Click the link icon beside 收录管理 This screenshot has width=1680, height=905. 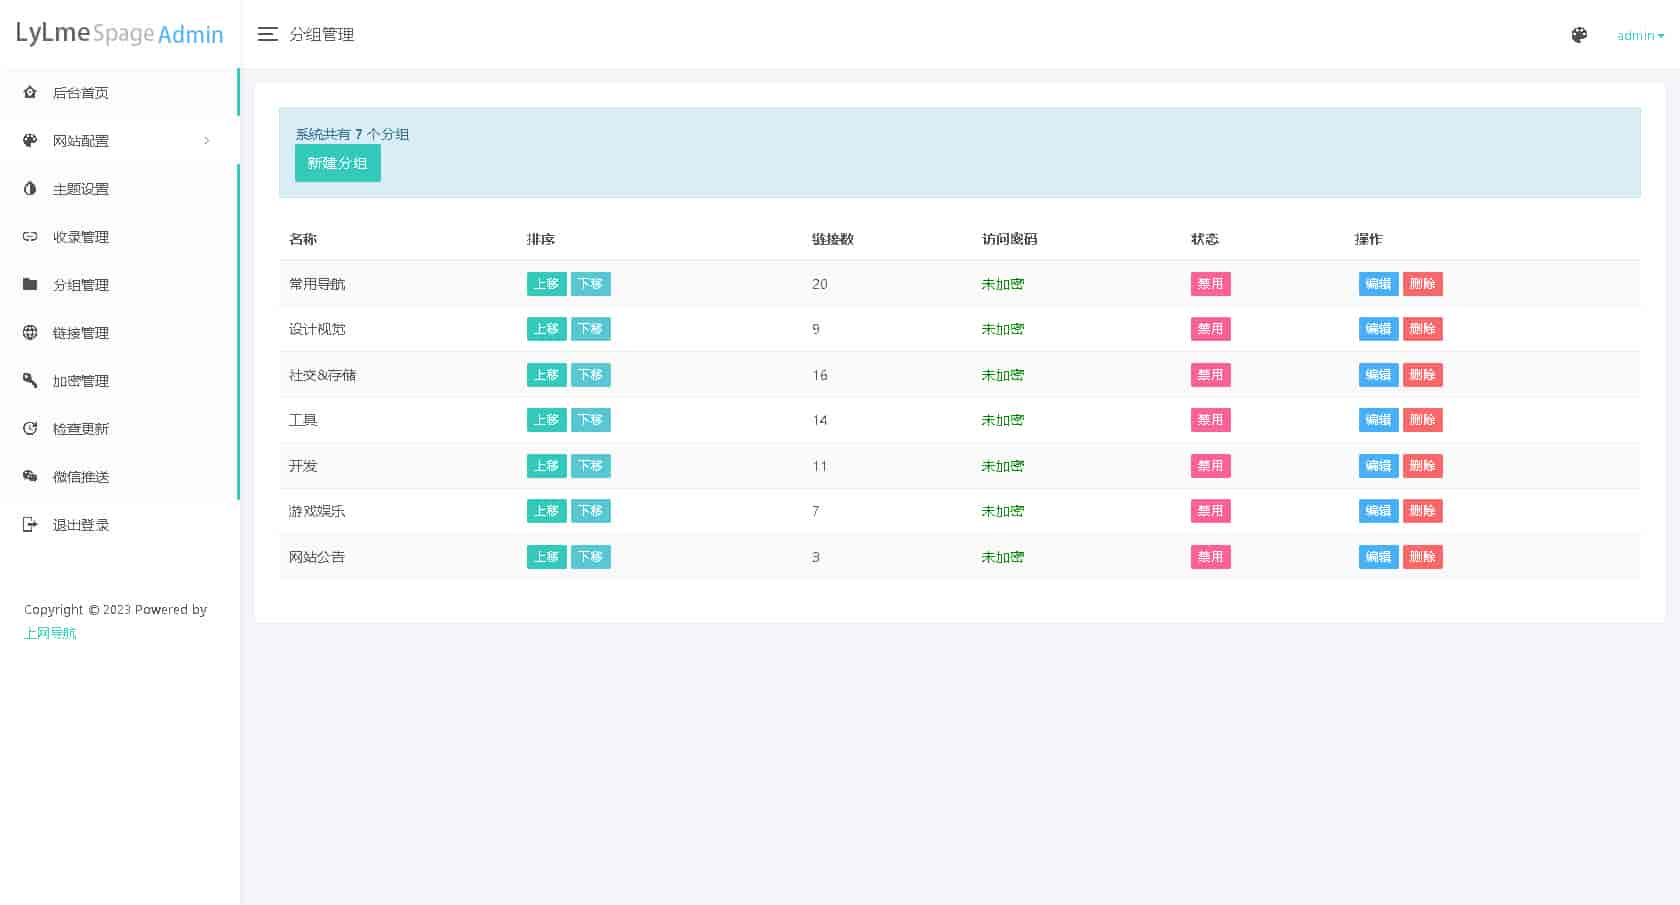(30, 237)
